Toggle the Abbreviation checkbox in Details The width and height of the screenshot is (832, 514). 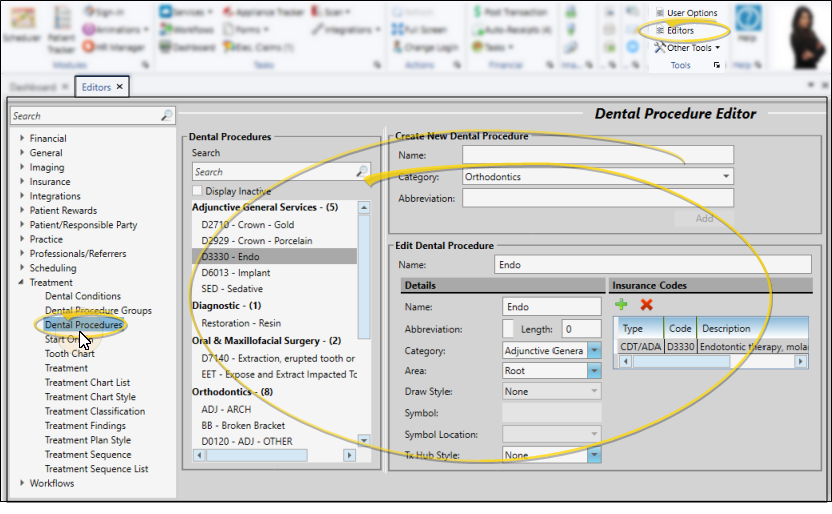[x=509, y=329]
